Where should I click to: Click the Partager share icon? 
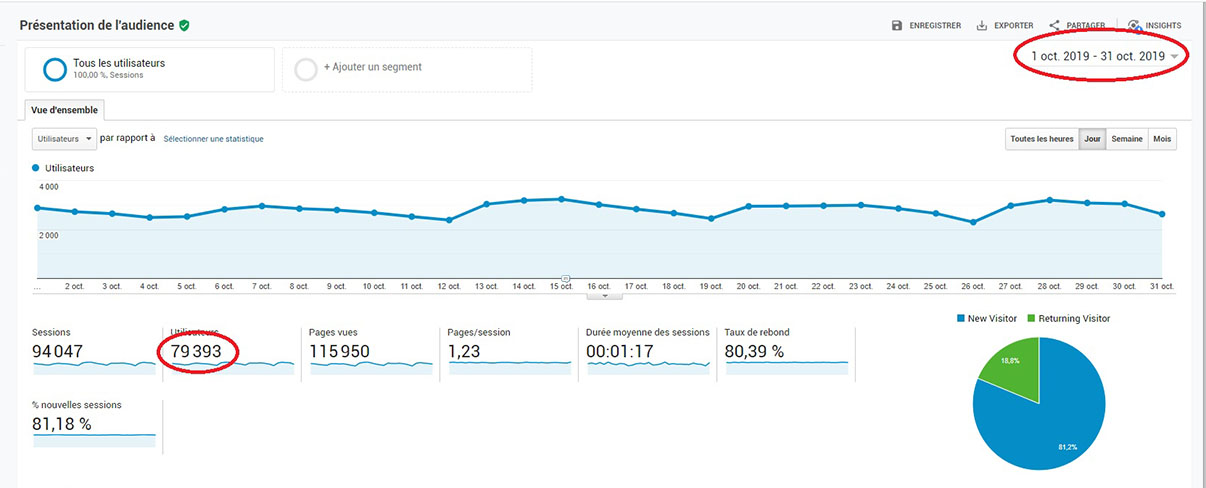tap(1054, 25)
